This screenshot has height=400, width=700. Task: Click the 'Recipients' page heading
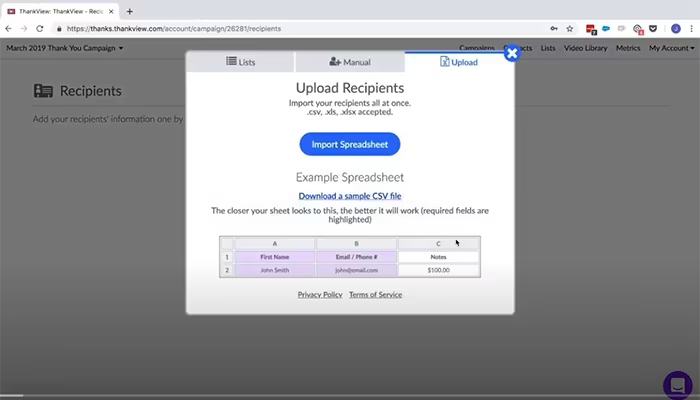(91, 91)
